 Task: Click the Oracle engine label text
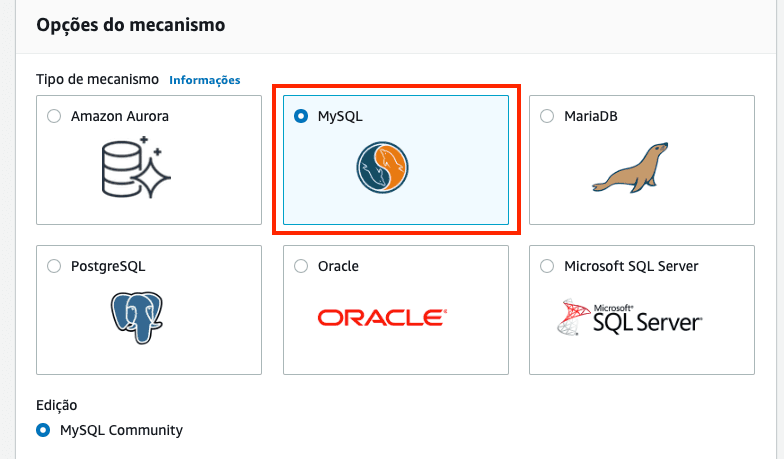[x=338, y=266]
